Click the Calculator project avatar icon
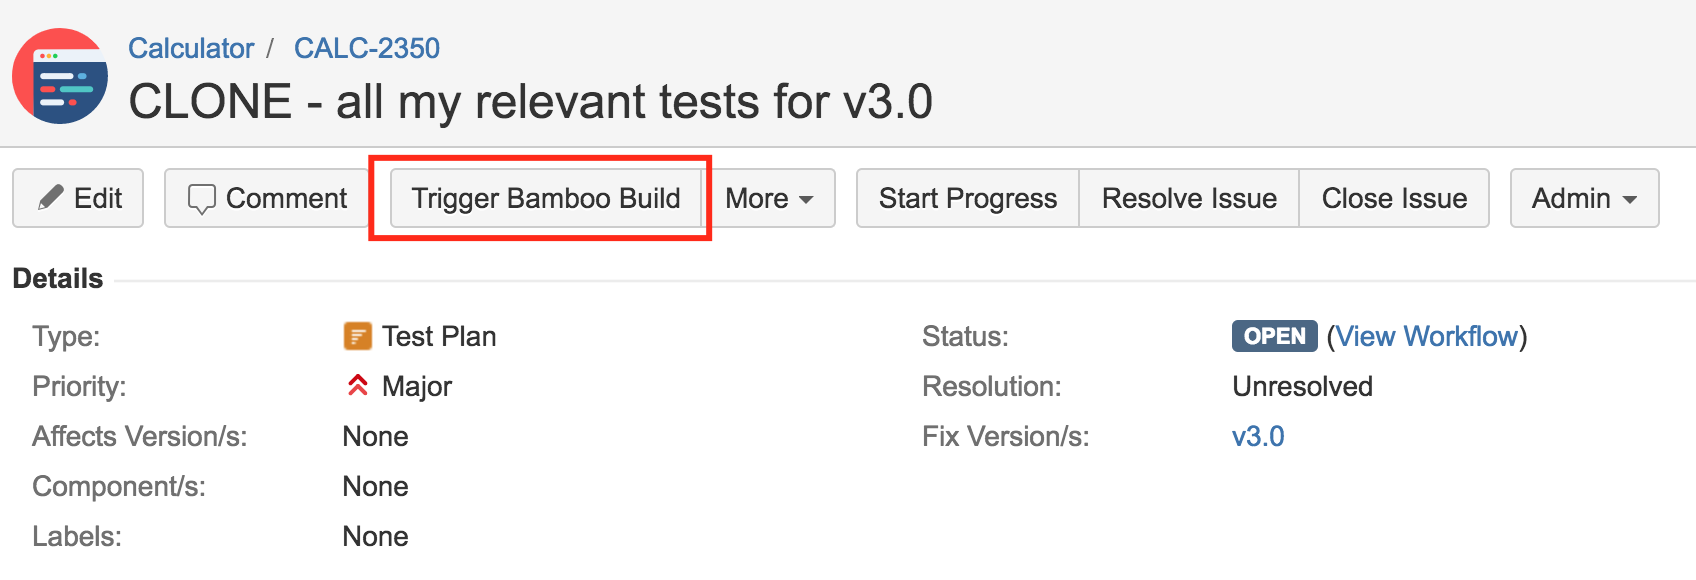Screen dimensions: 1696x580 click(x=60, y=76)
